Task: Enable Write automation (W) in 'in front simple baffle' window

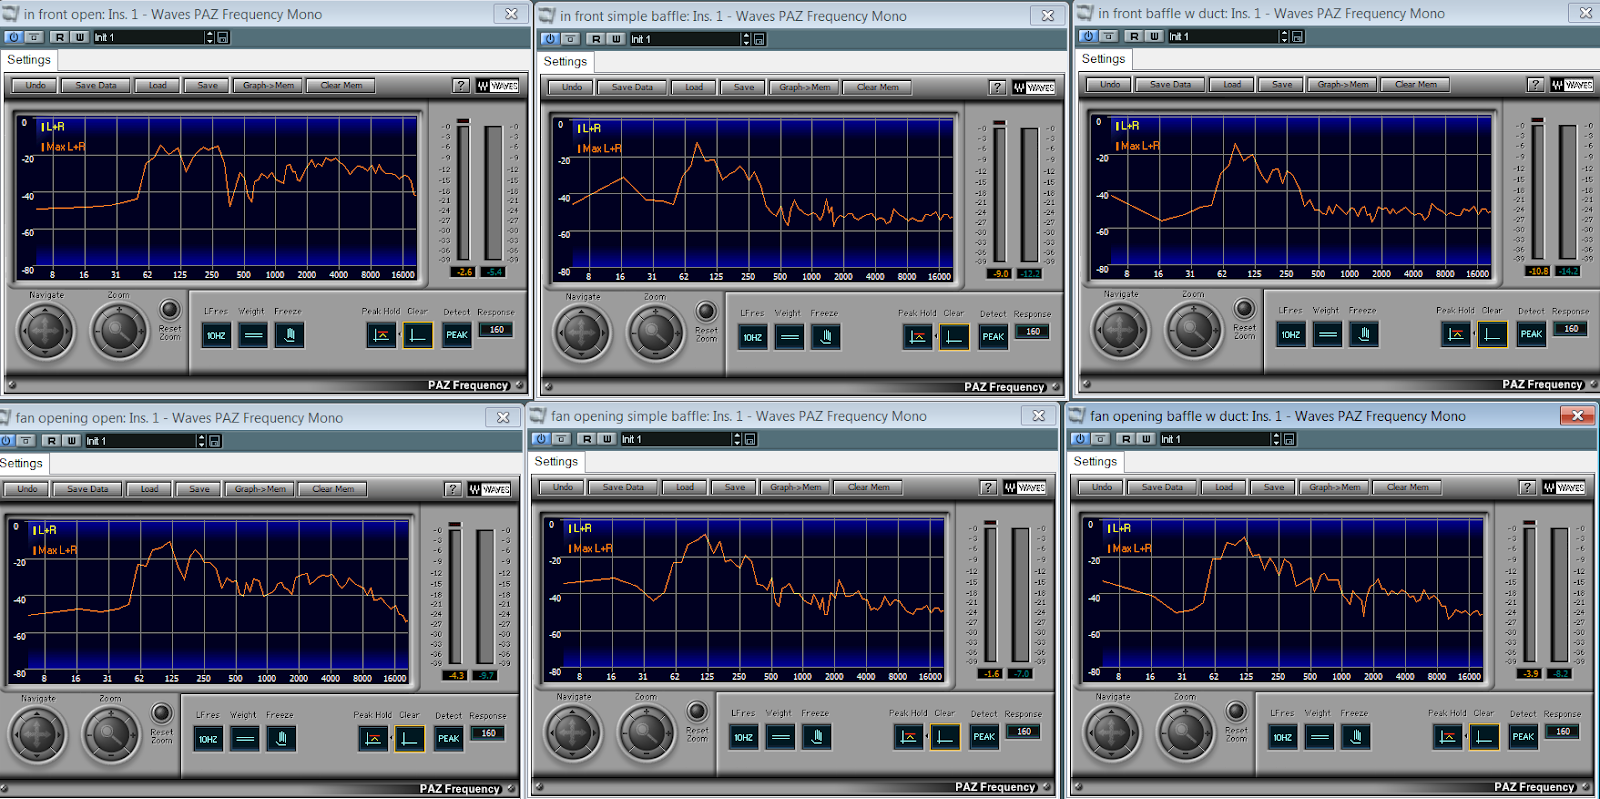Action: click(x=616, y=39)
